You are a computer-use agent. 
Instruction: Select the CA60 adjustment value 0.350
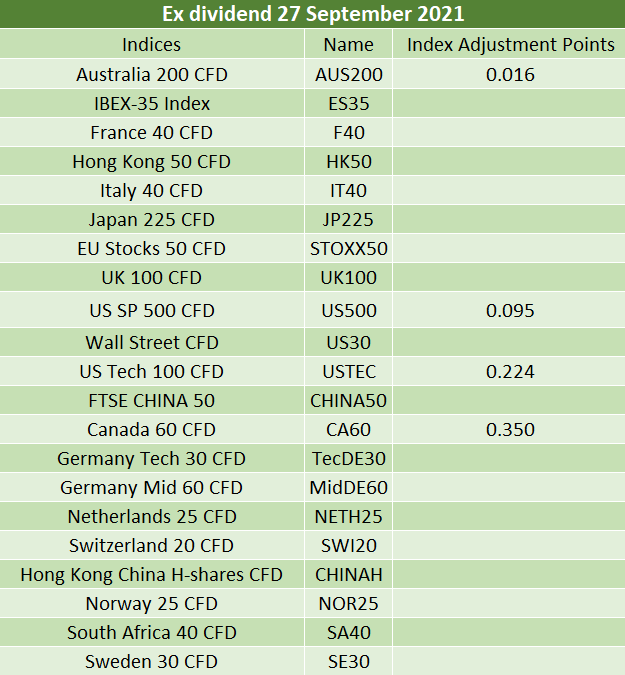click(x=510, y=430)
